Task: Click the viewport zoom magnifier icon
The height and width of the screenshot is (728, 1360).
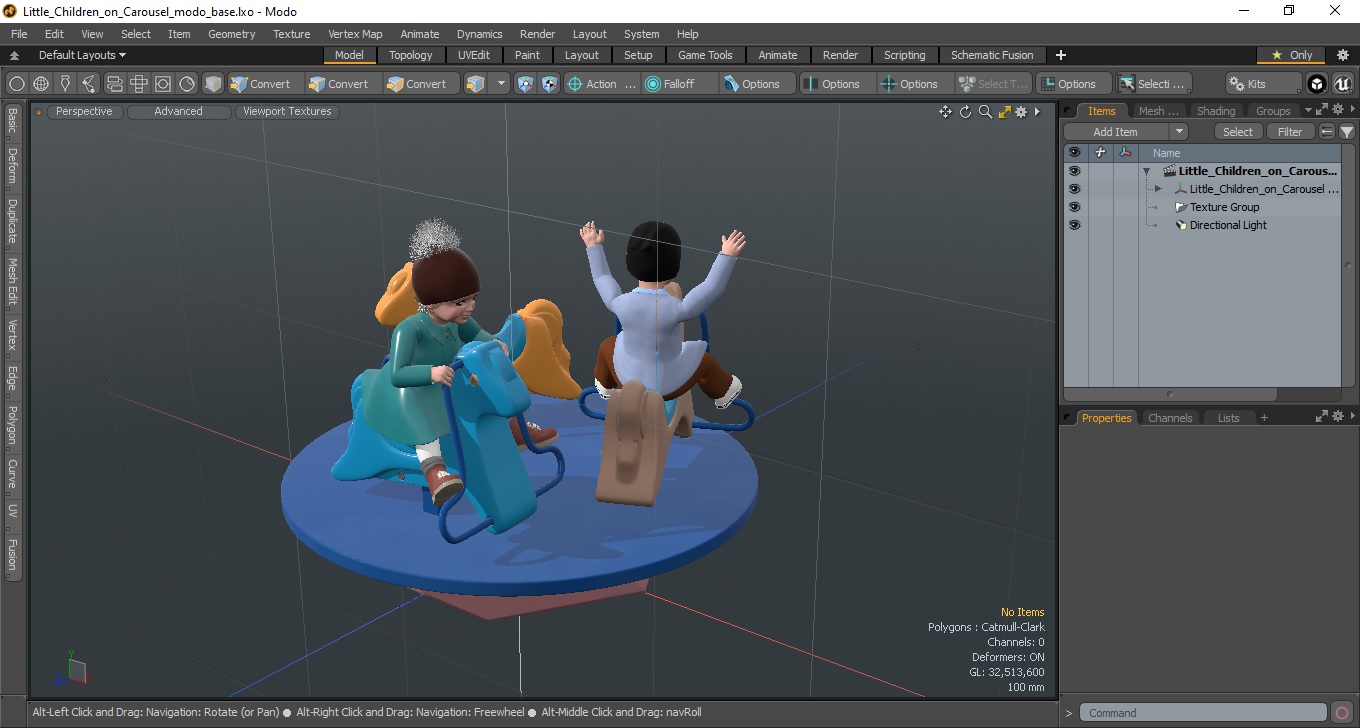Action: click(985, 112)
